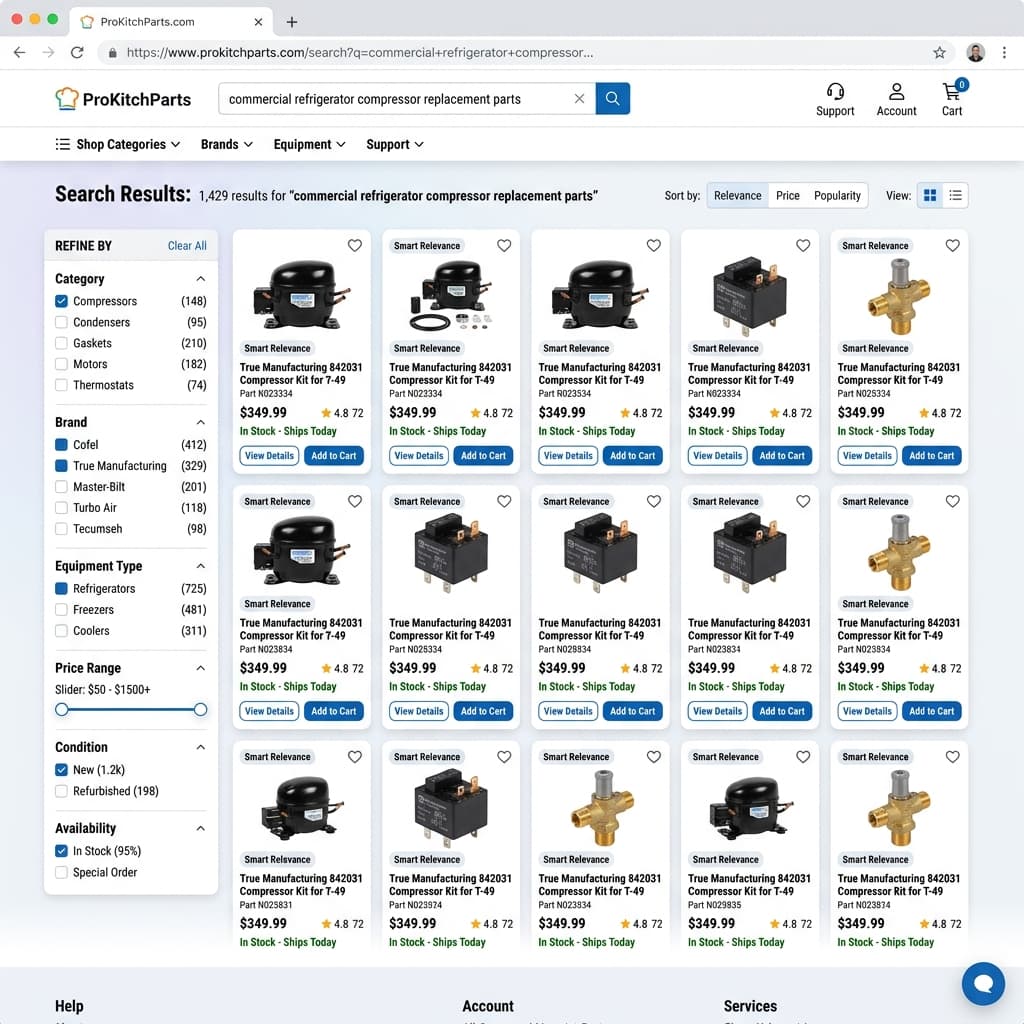1024x1024 pixels.
Task: Open the Brands dropdown menu
Action: [227, 144]
